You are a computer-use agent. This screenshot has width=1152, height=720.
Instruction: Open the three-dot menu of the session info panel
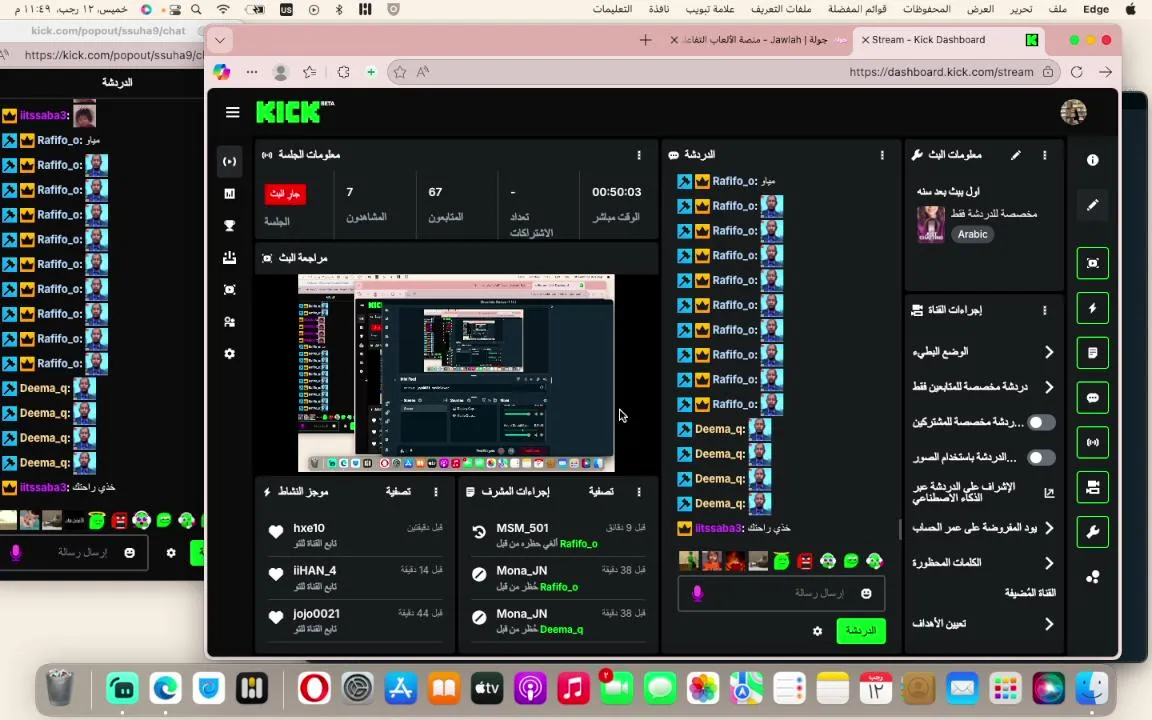click(x=638, y=155)
